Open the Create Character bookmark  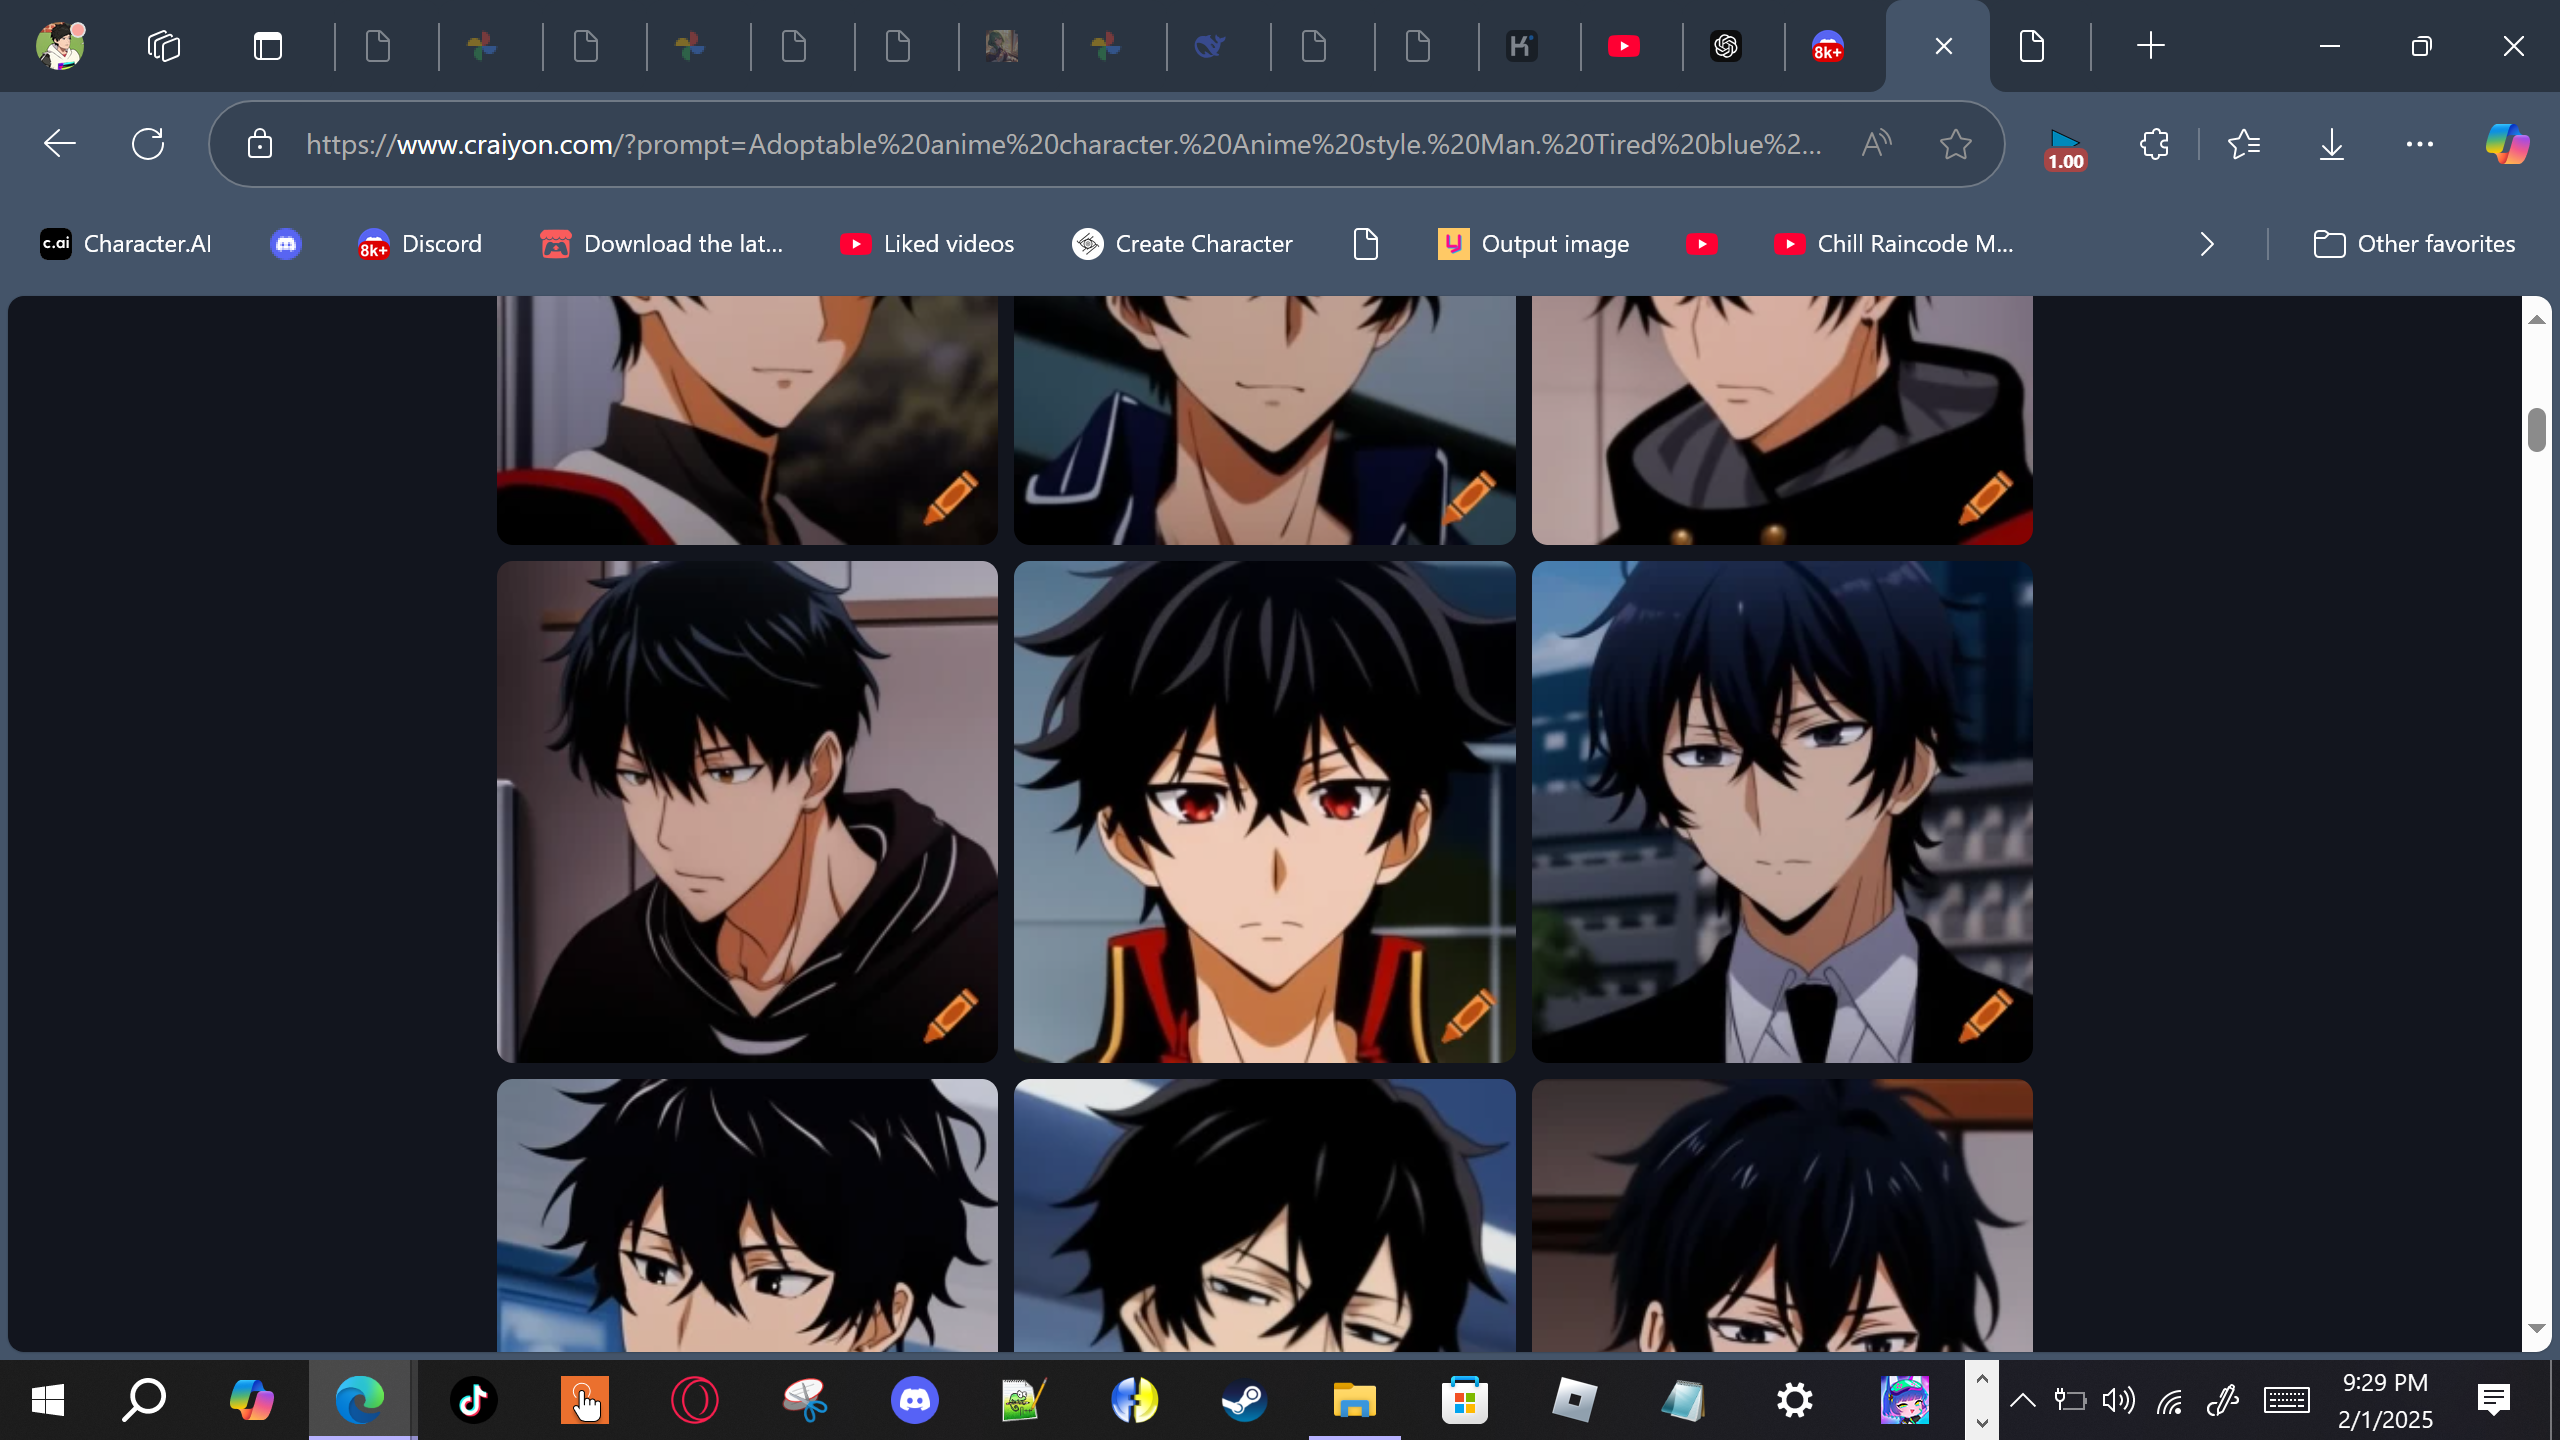1182,244
